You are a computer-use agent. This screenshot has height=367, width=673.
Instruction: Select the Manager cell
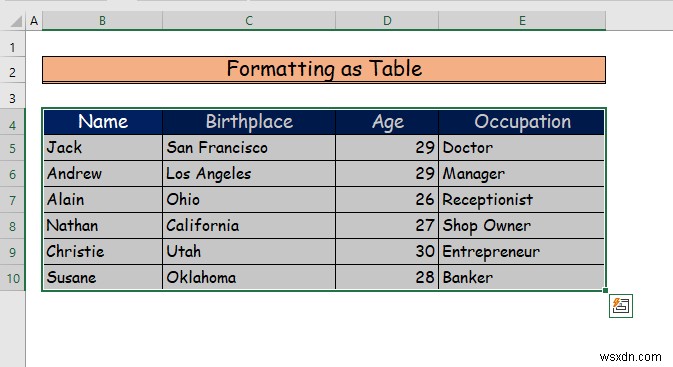click(521, 174)
